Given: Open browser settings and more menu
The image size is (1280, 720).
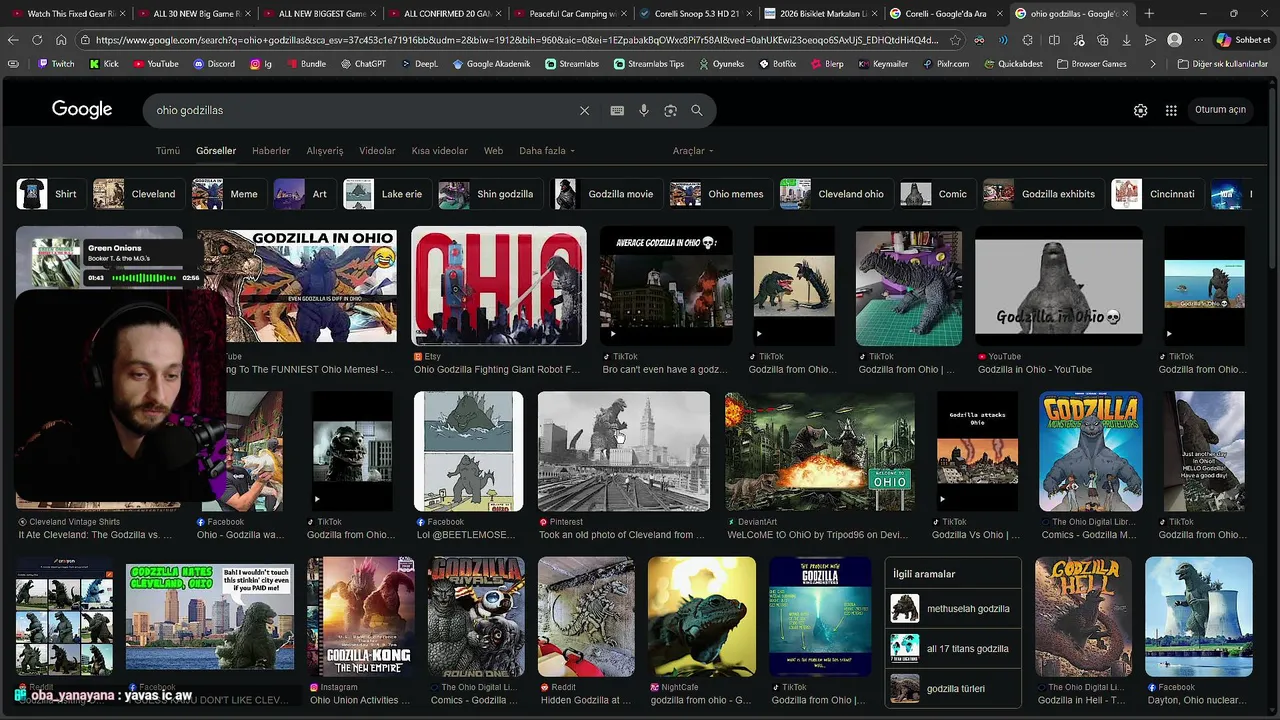Looking at the screenshot, I should (x=1200, y=40).
